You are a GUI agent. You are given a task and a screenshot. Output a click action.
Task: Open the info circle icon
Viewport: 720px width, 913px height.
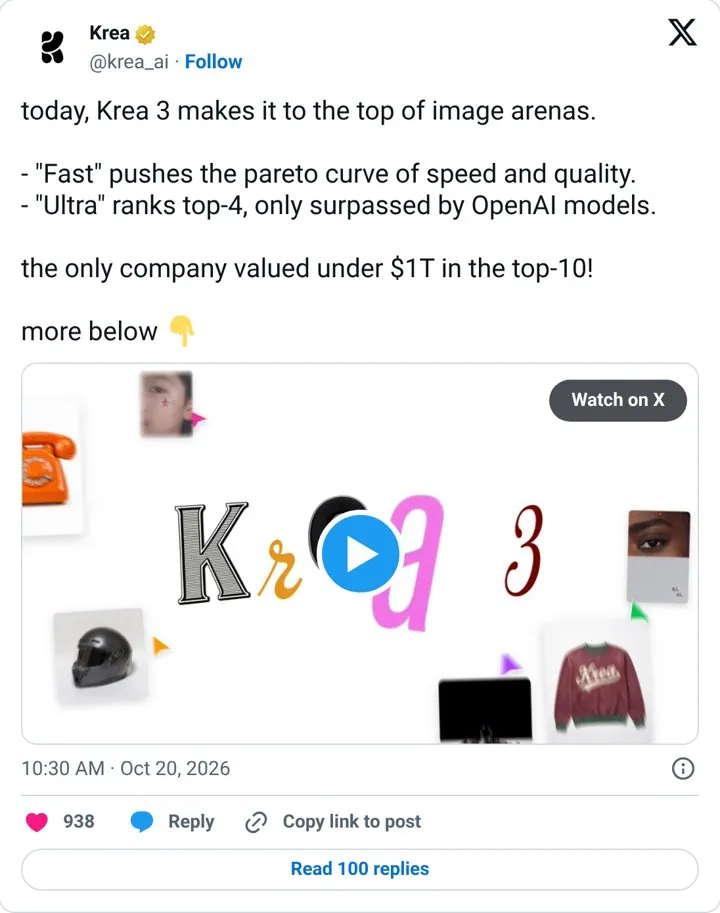tap(683, 769)
